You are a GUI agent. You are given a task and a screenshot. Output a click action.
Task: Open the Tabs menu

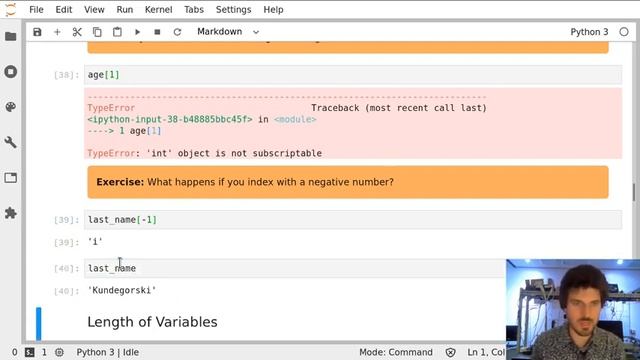click(194, 9)
